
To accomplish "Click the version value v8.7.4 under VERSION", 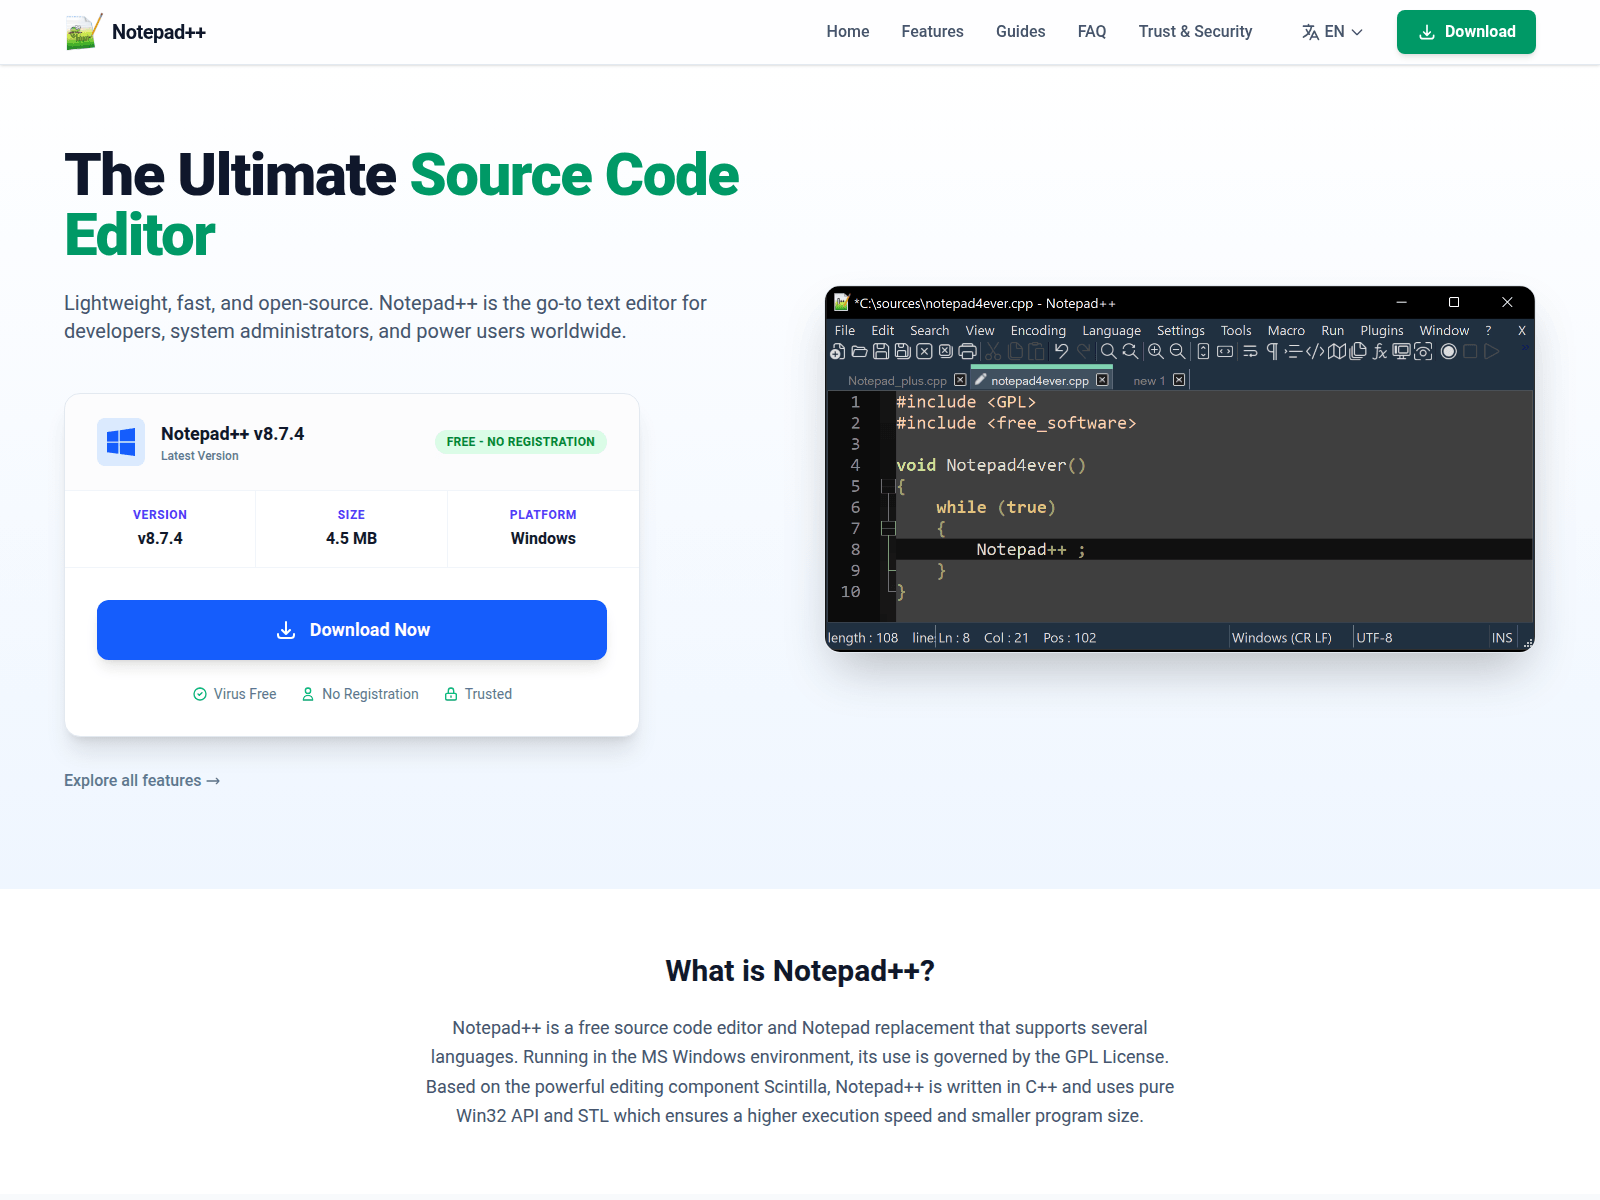I will point(160,538).
